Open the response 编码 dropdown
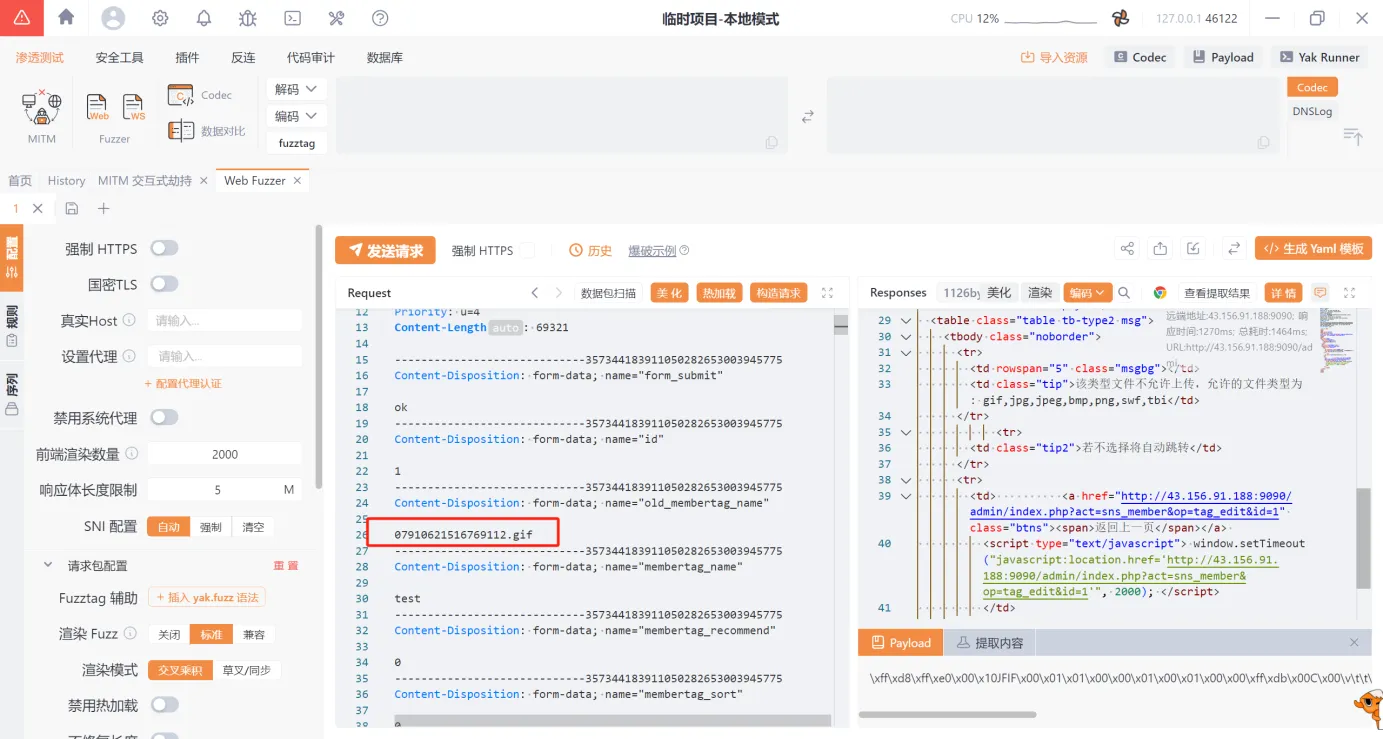1383x739 pixels. (x=1088, y=293)
